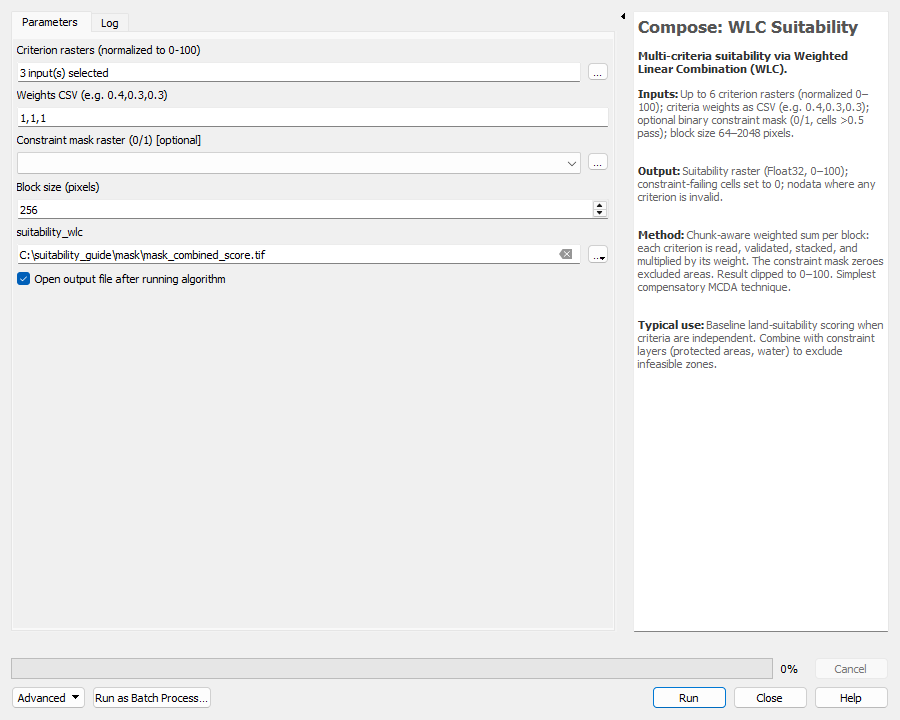Open criterion rasters multiple selection browse button
Screen dimensions: 900x720
tap(598, 72)
